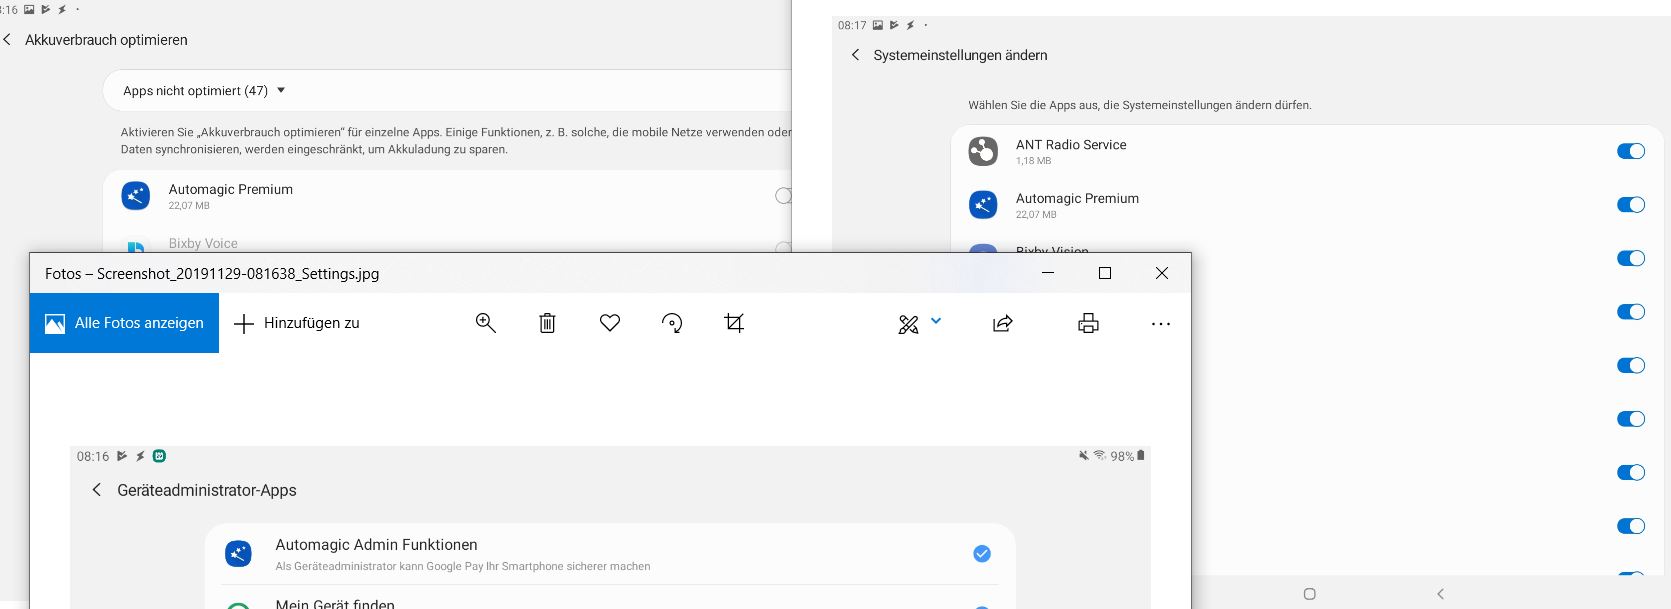Click the print icon
The height and width of the screenshot is (609, 1671).
1088,323
